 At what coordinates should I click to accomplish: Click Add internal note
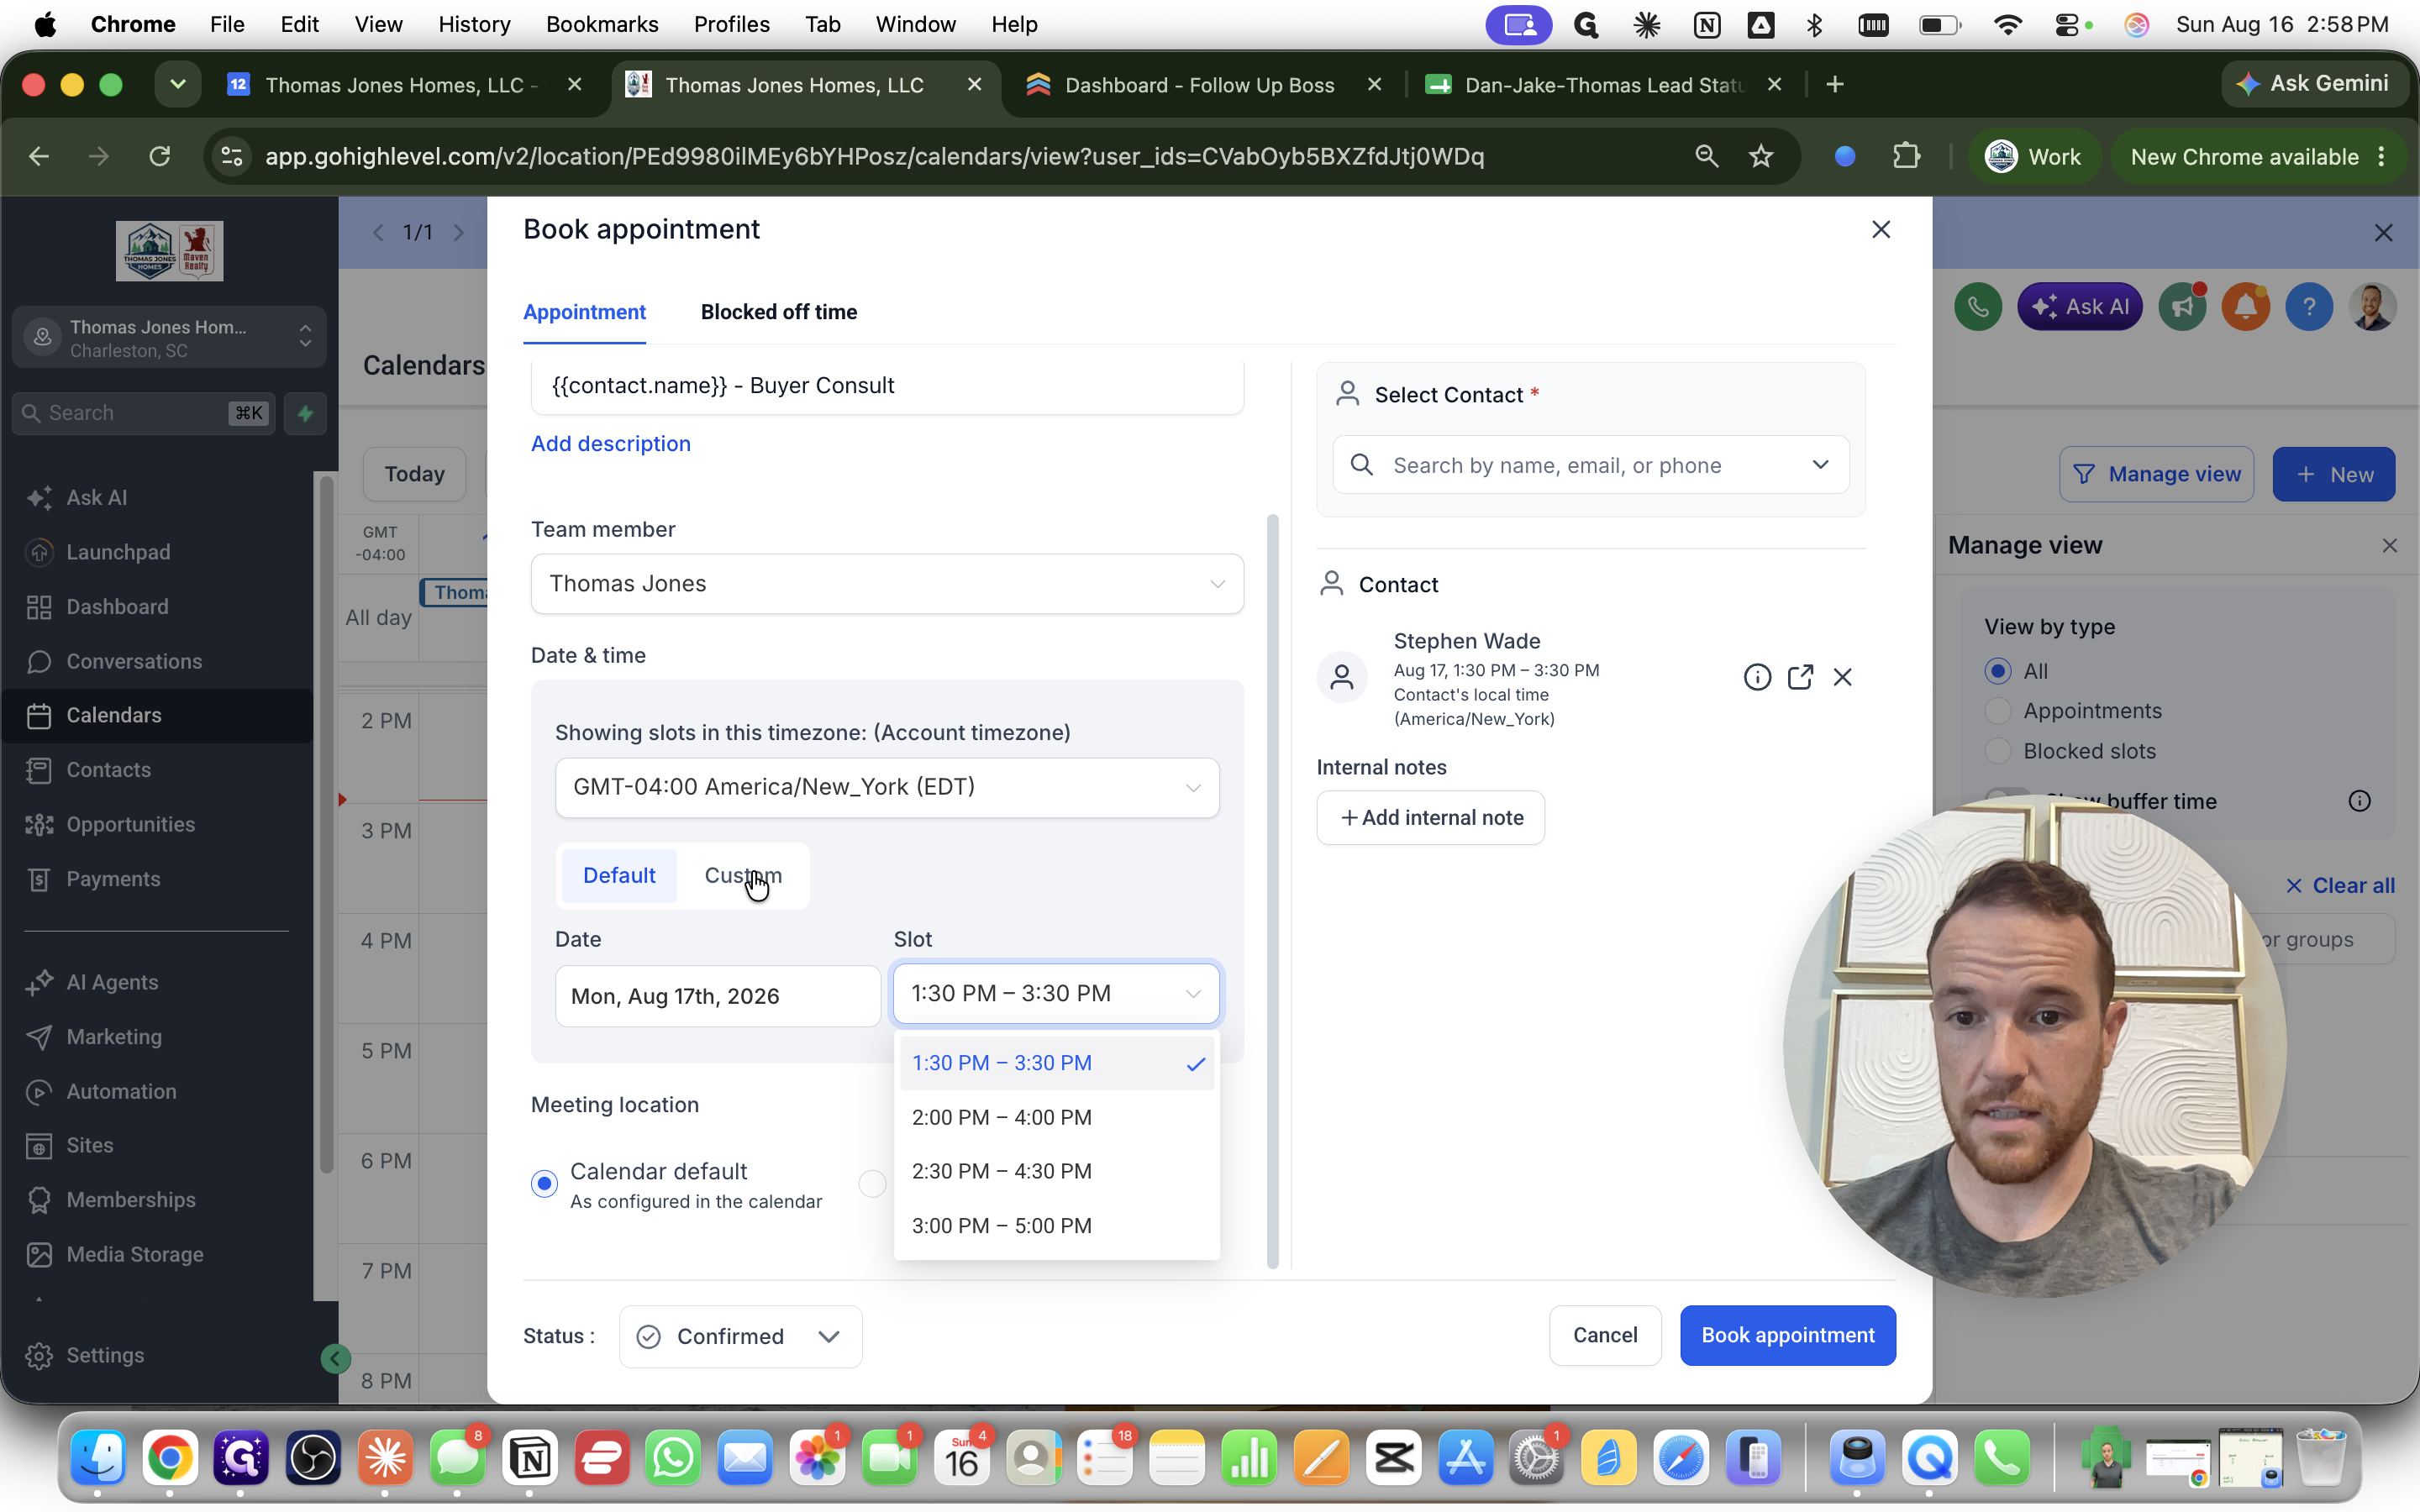[x=1430, y=818]
